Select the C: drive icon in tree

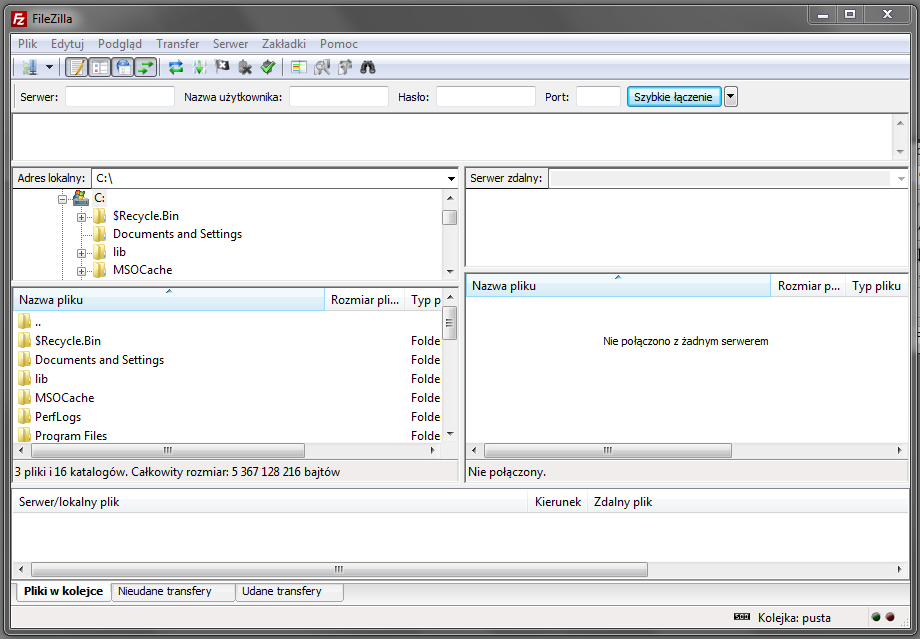coord(80,198)
